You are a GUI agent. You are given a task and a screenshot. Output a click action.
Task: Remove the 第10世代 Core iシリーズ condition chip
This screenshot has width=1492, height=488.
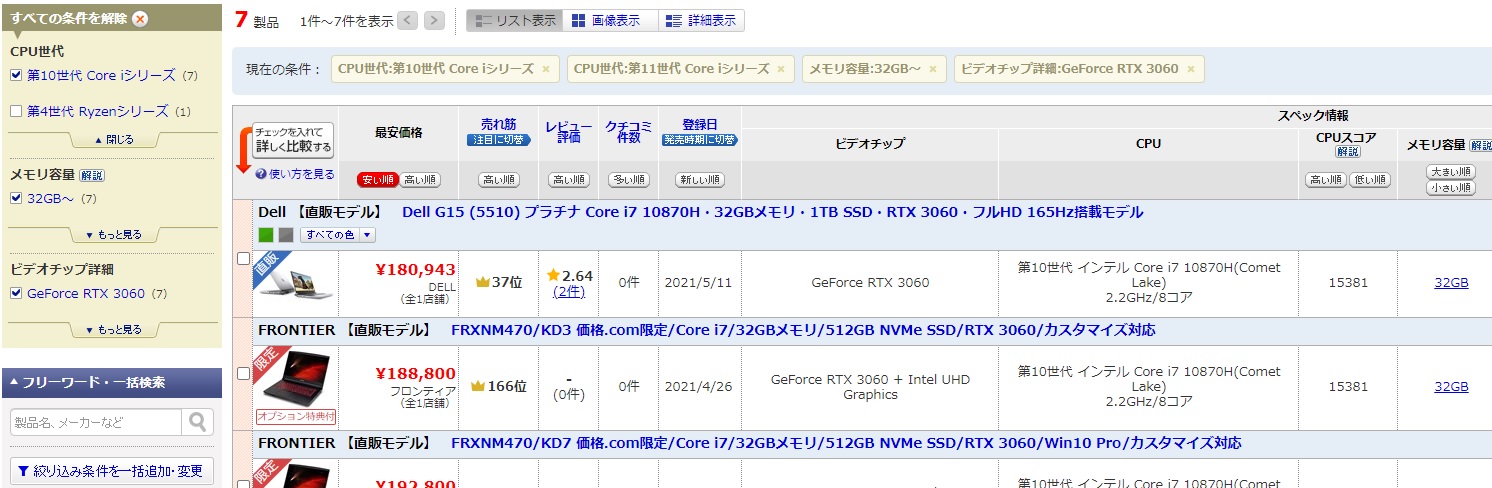546,69
